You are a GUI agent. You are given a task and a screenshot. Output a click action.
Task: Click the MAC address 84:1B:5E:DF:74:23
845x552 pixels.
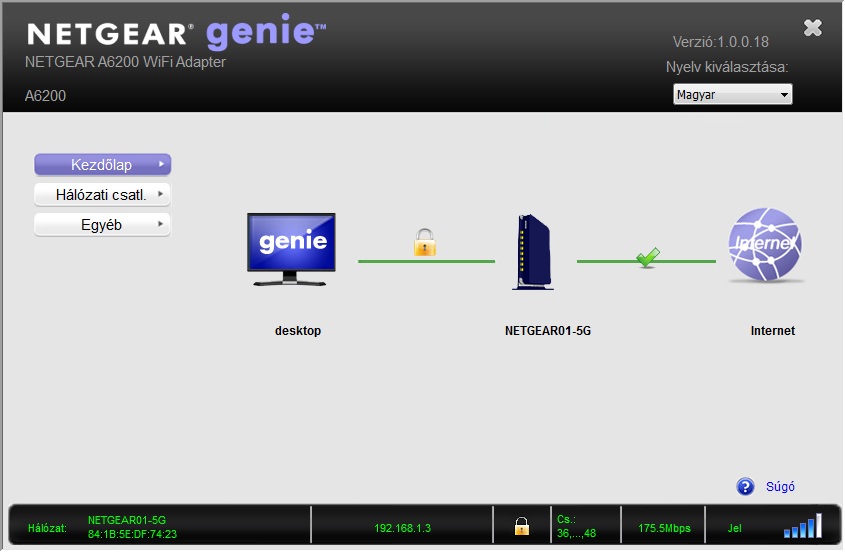[132, 534]
